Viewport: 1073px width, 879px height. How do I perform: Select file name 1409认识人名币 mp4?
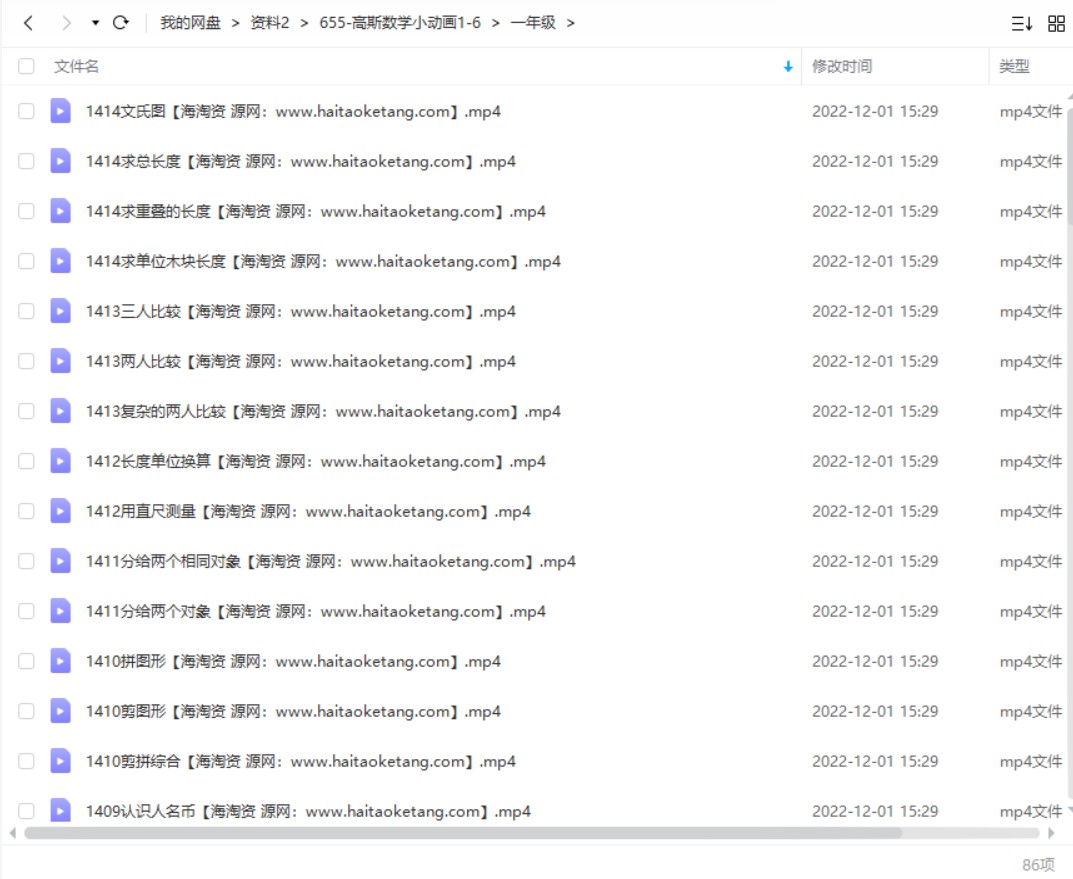[x=308, y=811]
